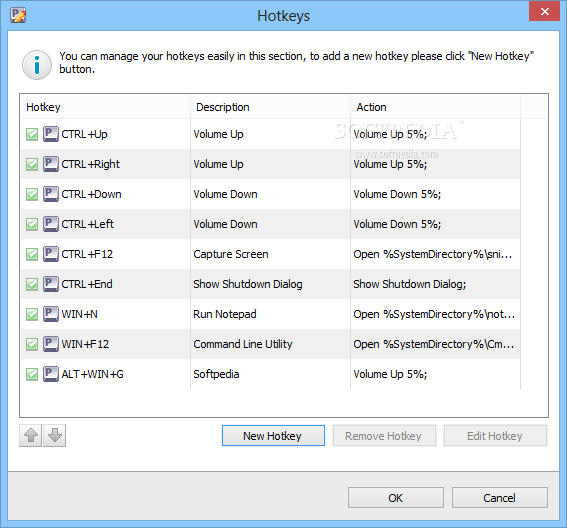
Task: Uncheck the CTRL+Up hotkey checkbox
Action: click(32, 134)
